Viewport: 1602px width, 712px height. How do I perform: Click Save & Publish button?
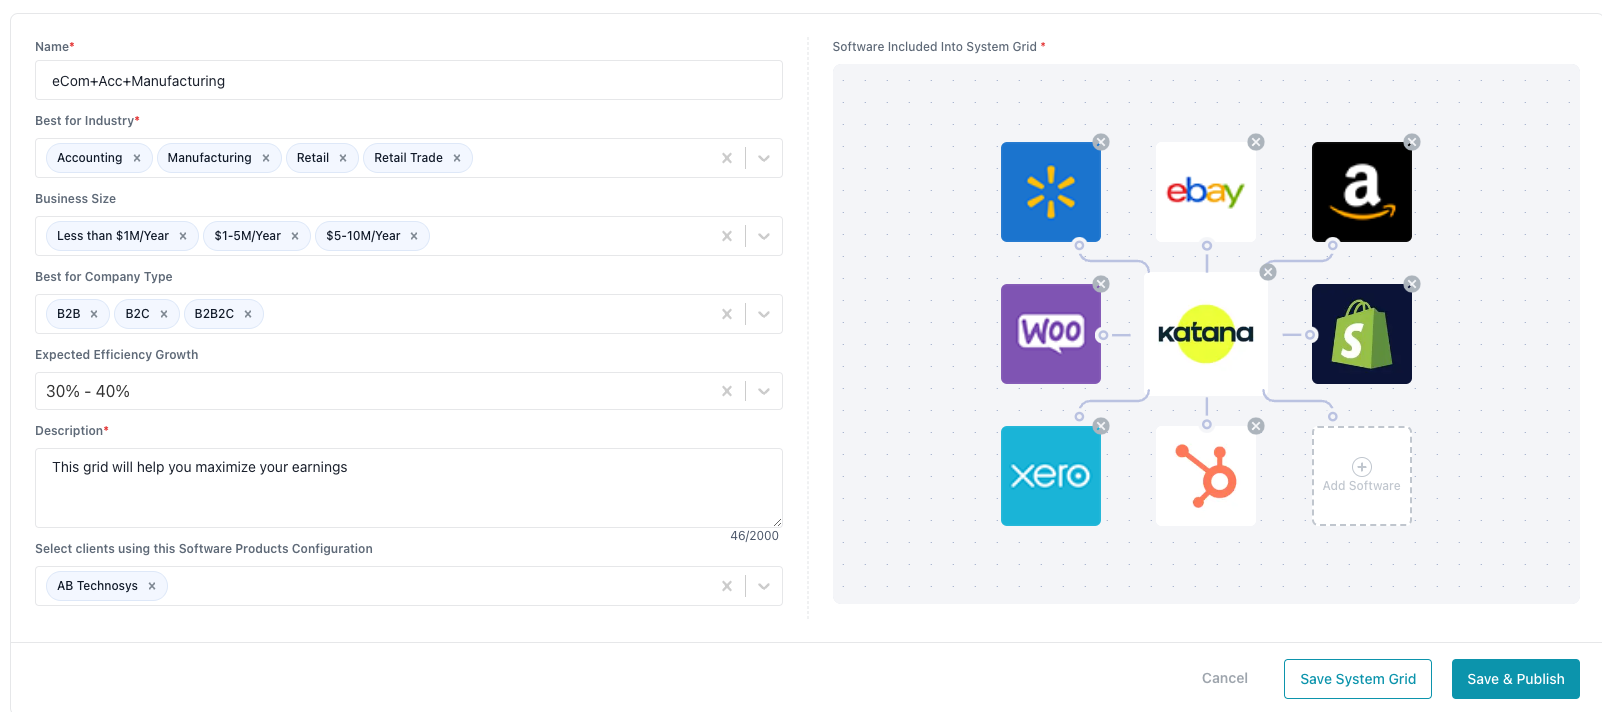pyautogui.click(x=1515, y=679)
